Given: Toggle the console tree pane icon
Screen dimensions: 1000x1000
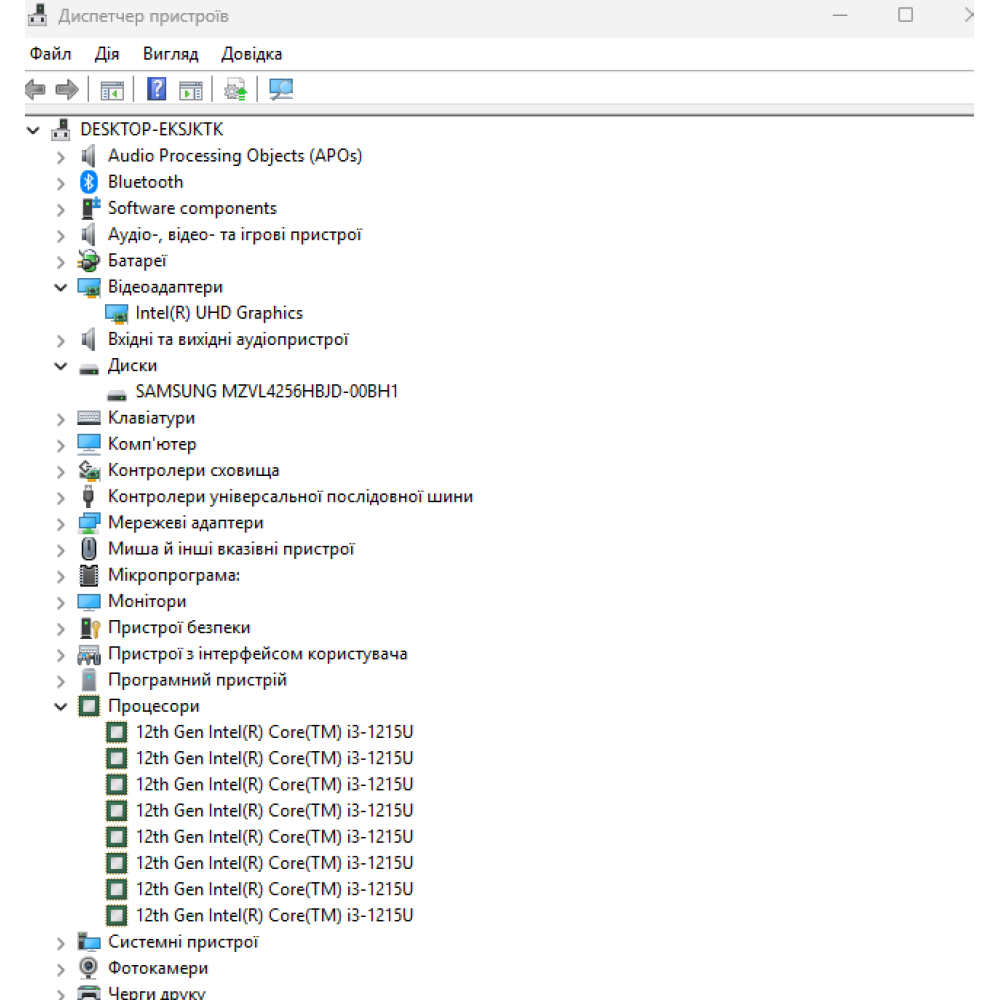Looking at the screenshot, I should coord(111,90).
